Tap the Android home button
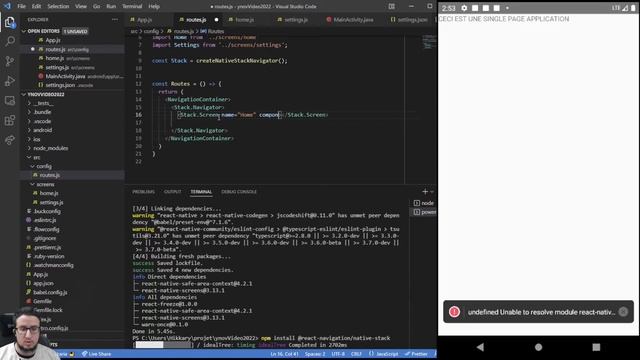Image resolution: width=640 pixels, height=360 pixels. coord(538,347)
